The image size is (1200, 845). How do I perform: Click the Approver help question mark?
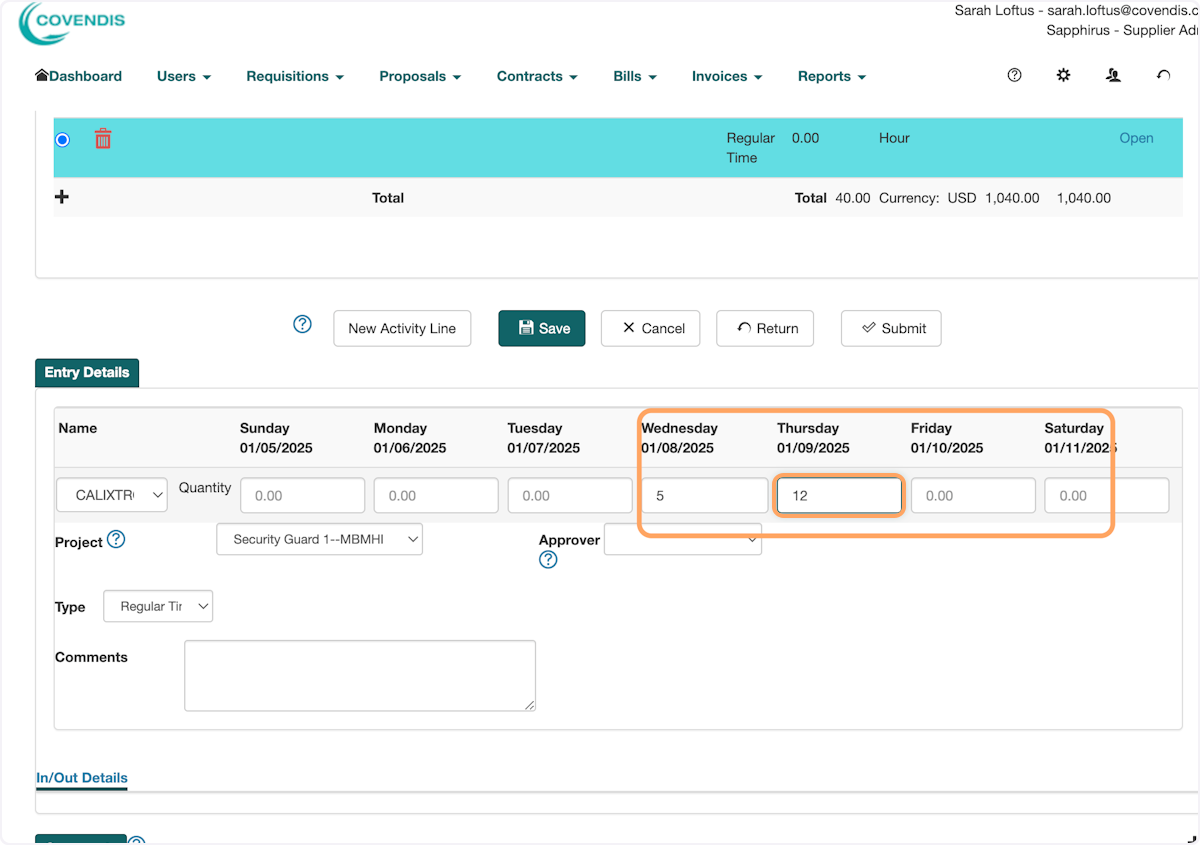[x=548, y=560]
